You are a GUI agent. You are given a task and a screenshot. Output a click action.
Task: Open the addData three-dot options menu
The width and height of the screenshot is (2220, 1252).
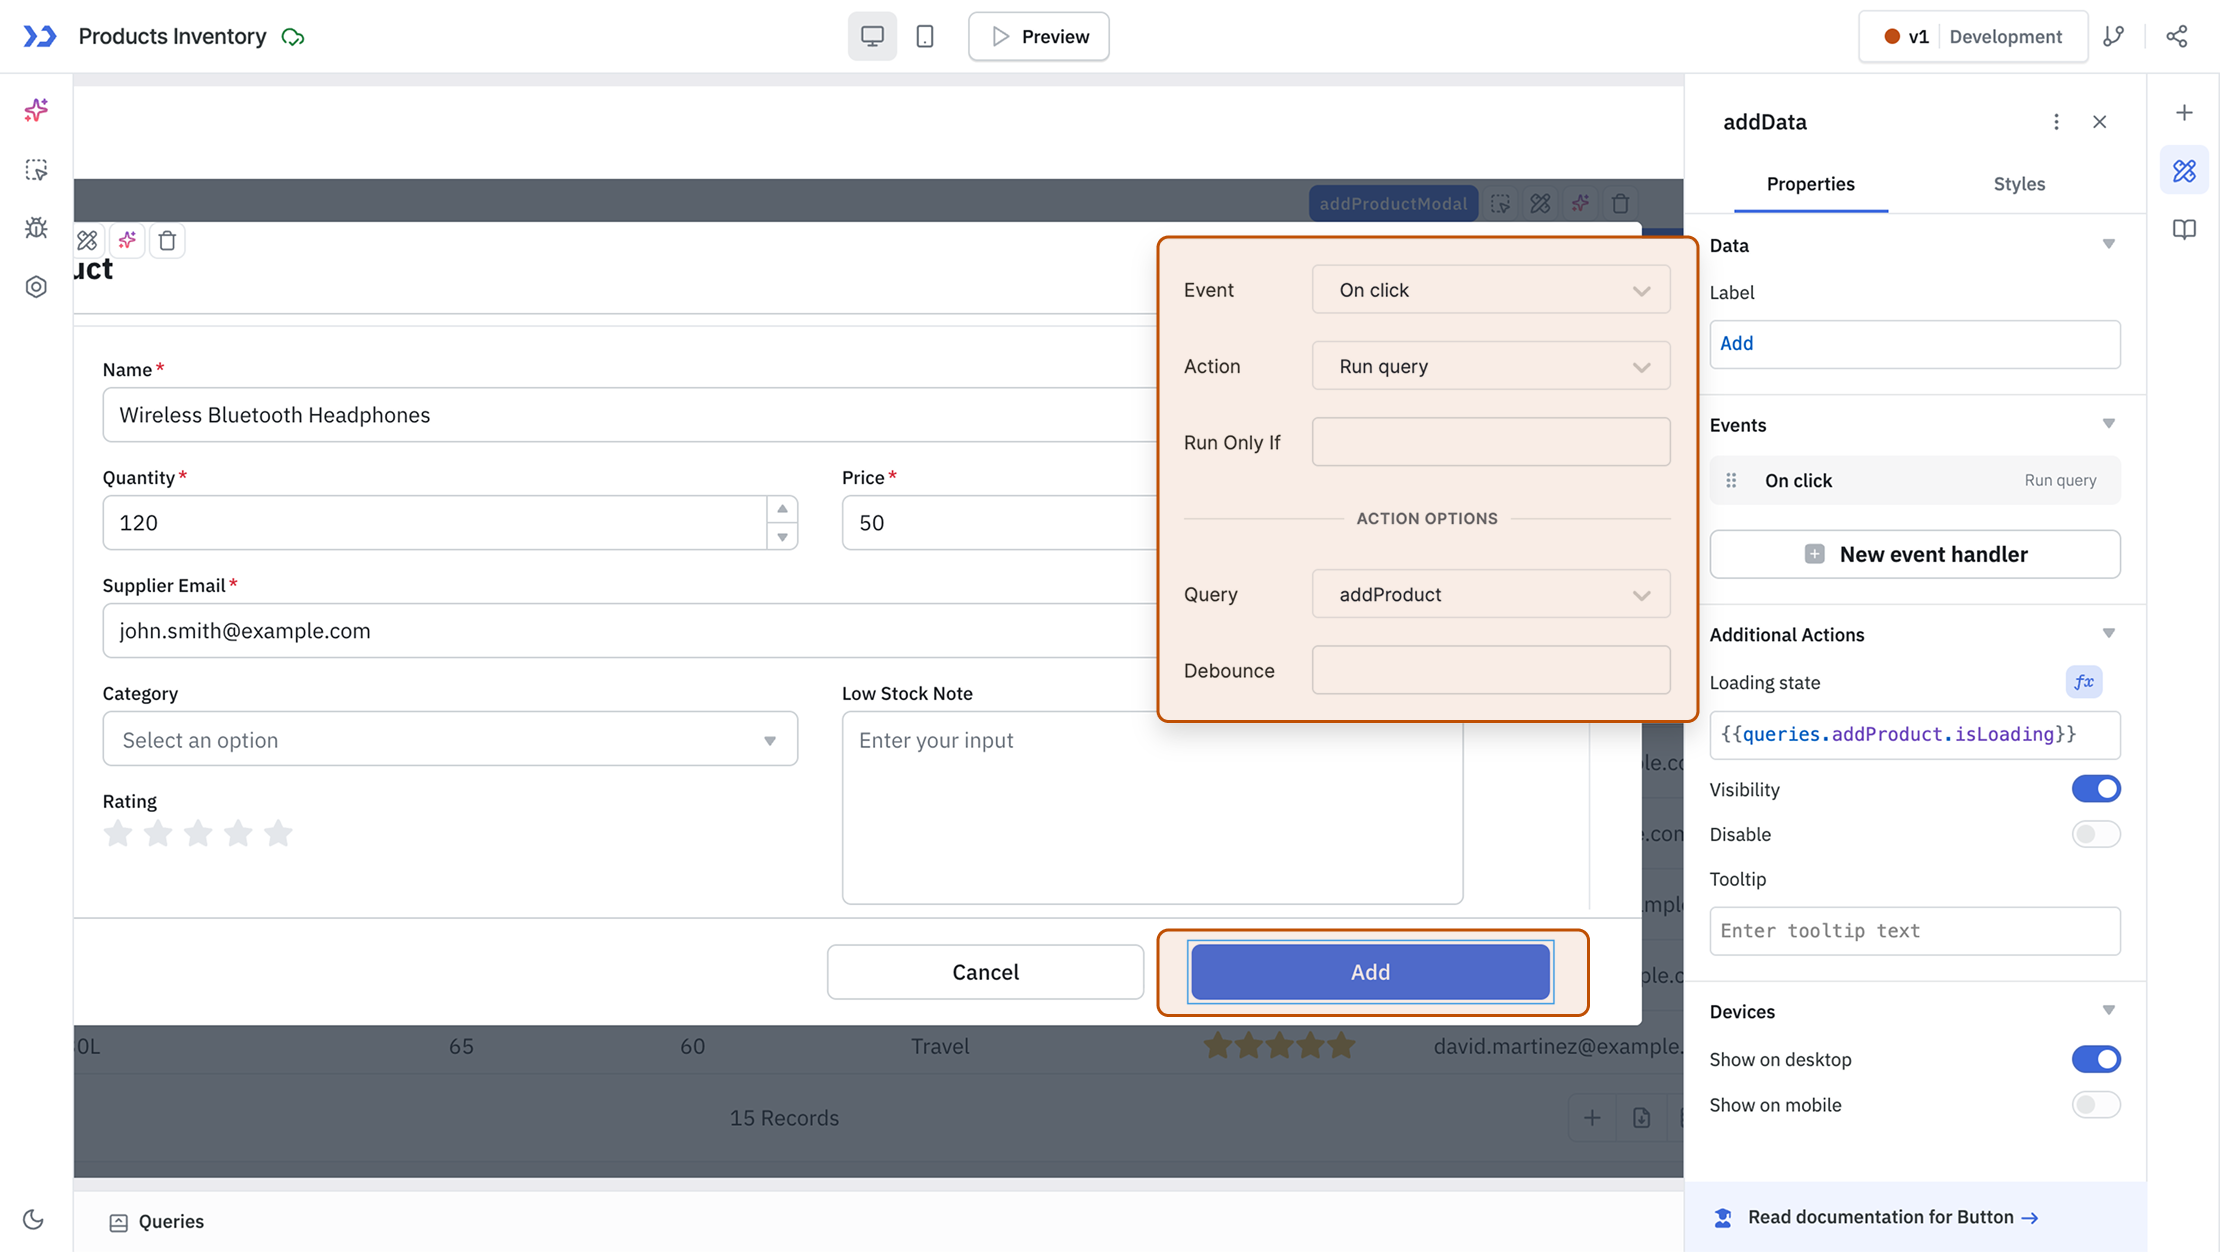[2056, 122]
